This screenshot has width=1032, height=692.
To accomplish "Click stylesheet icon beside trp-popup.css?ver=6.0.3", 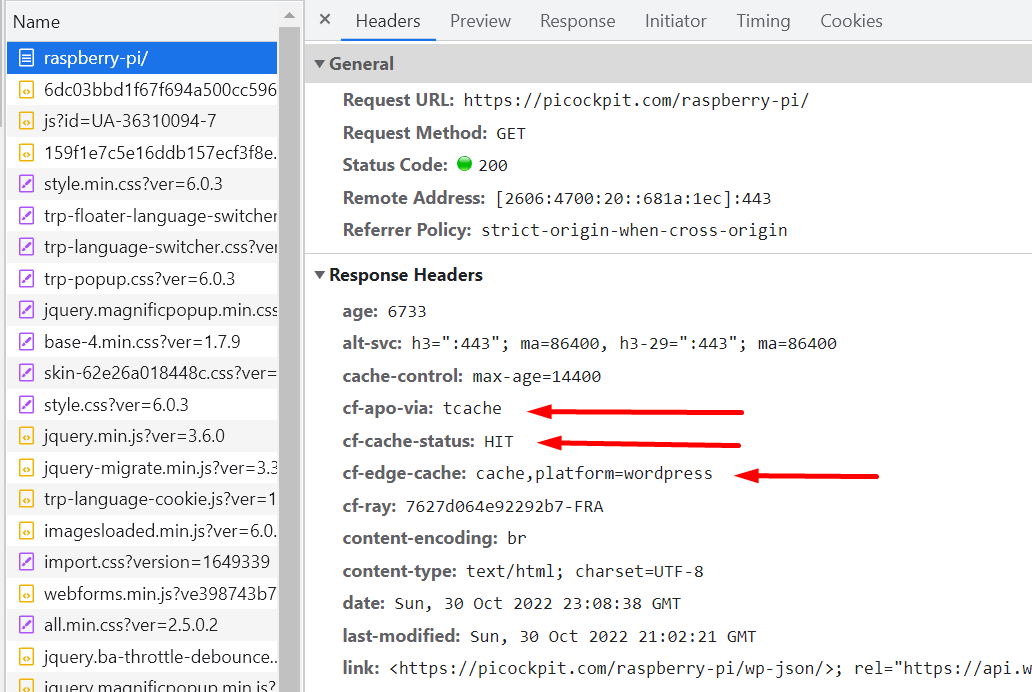I will click(x=26, y=279).
